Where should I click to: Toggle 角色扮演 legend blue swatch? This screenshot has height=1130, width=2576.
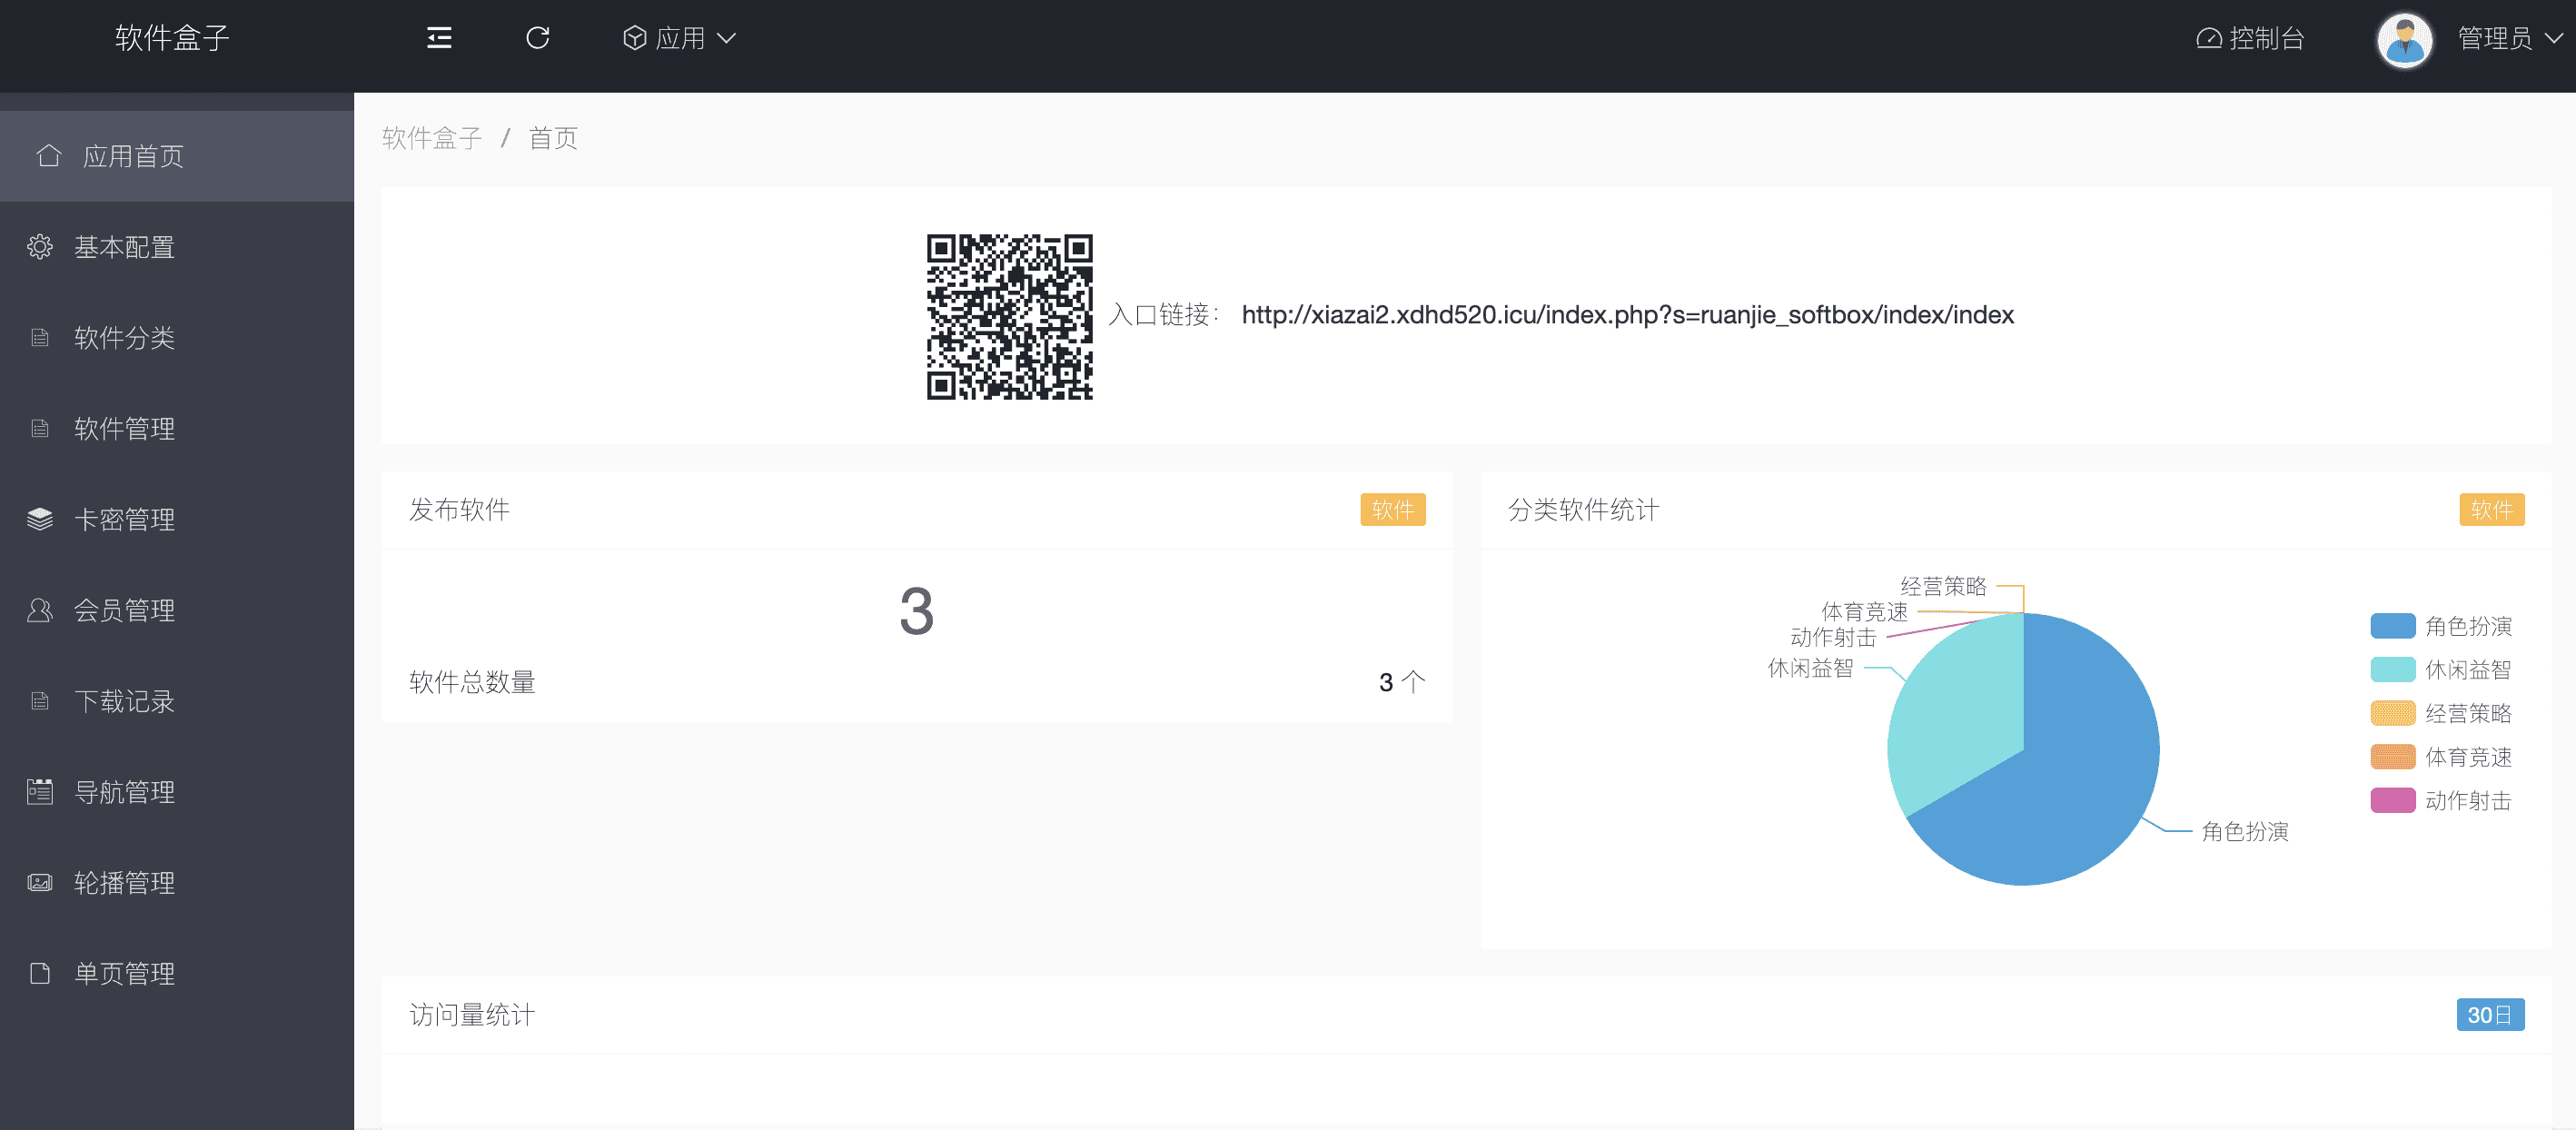point(2392,626)
